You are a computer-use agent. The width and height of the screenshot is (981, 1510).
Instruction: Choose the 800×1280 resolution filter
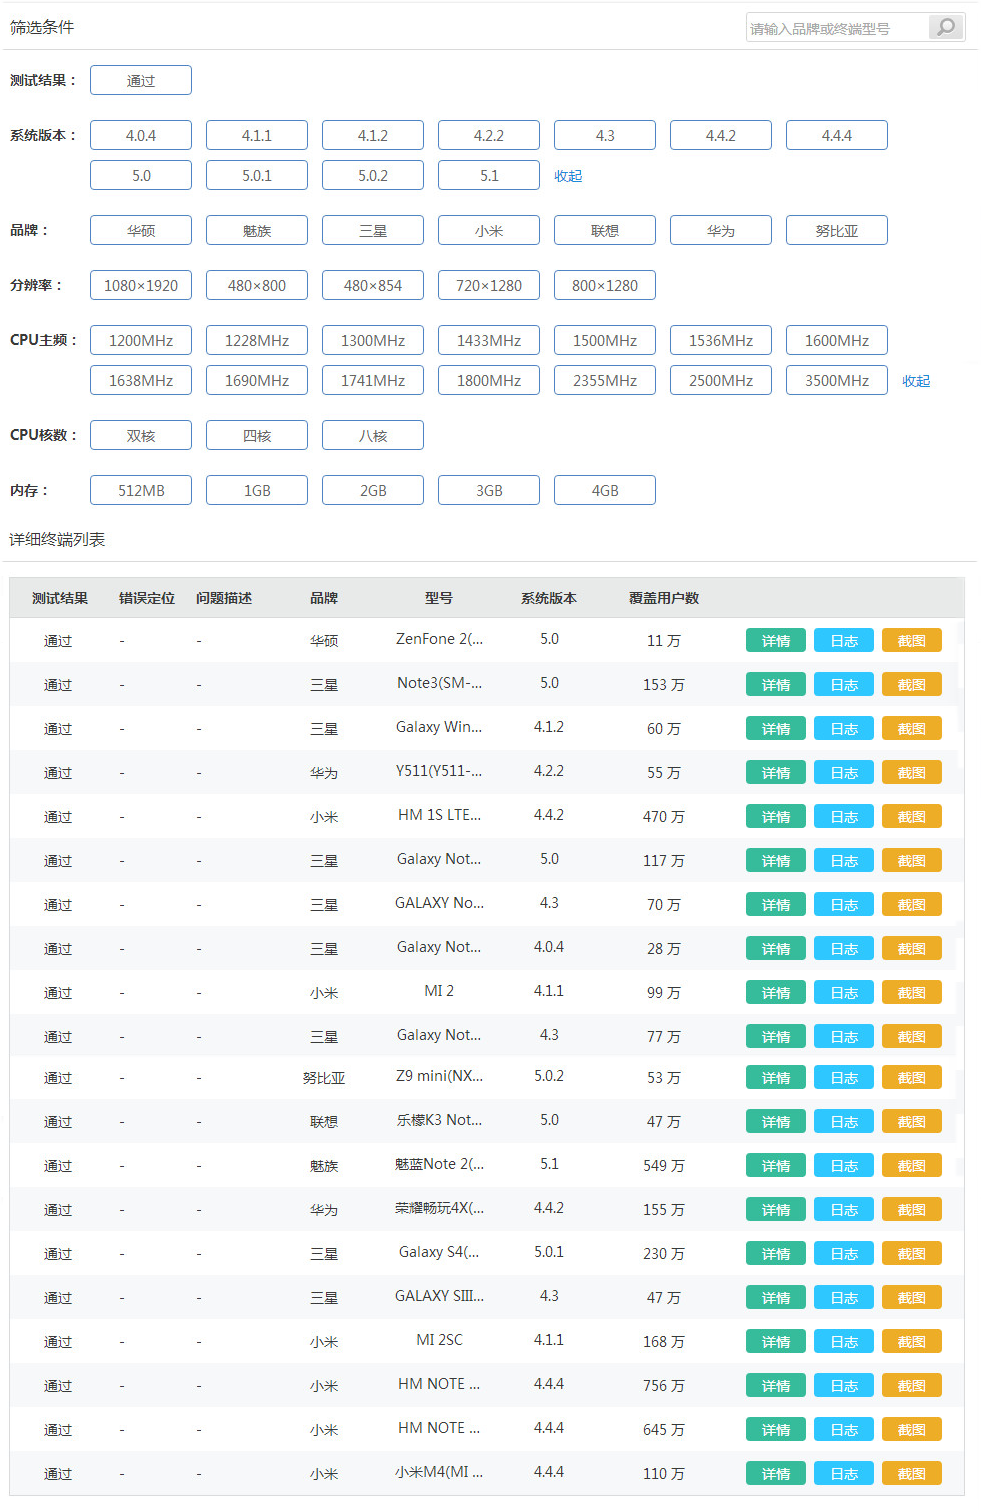(x=605, y=285)
